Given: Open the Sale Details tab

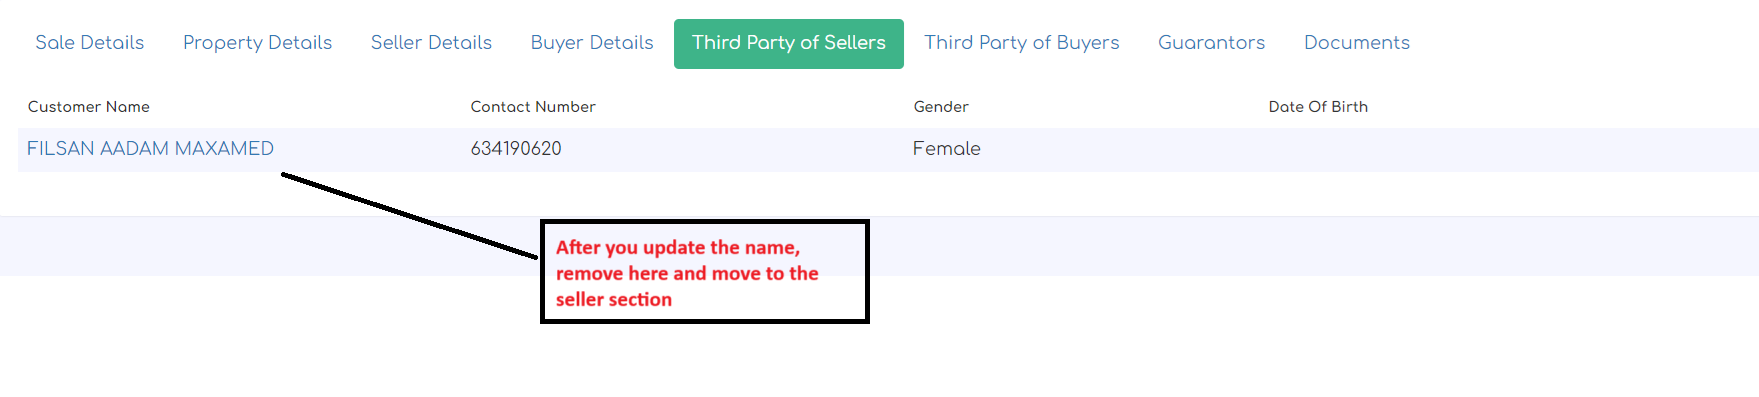Looking at the screenshot, I should (x=90, y=43).
